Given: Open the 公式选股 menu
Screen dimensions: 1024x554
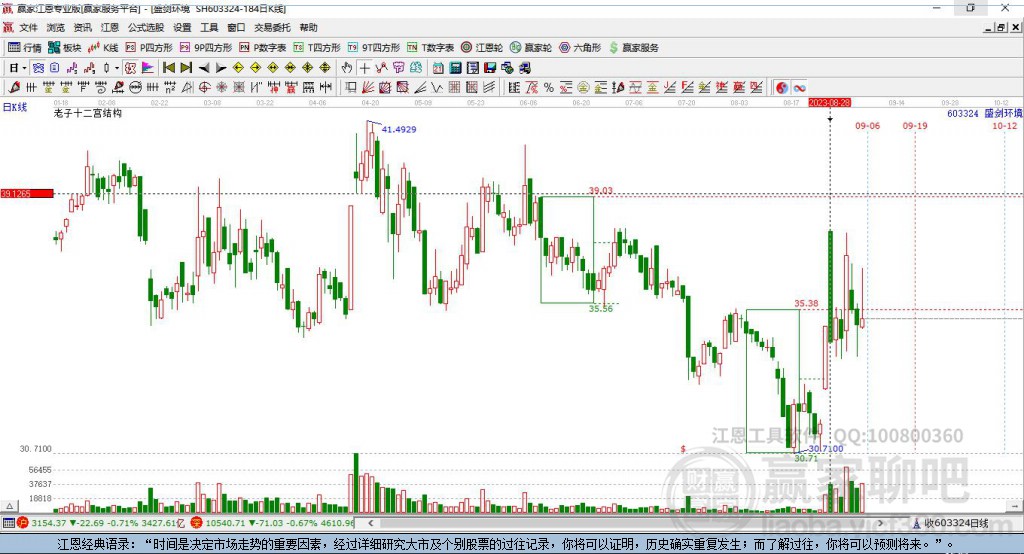Looking at the screenshot, I should (146, 27).
